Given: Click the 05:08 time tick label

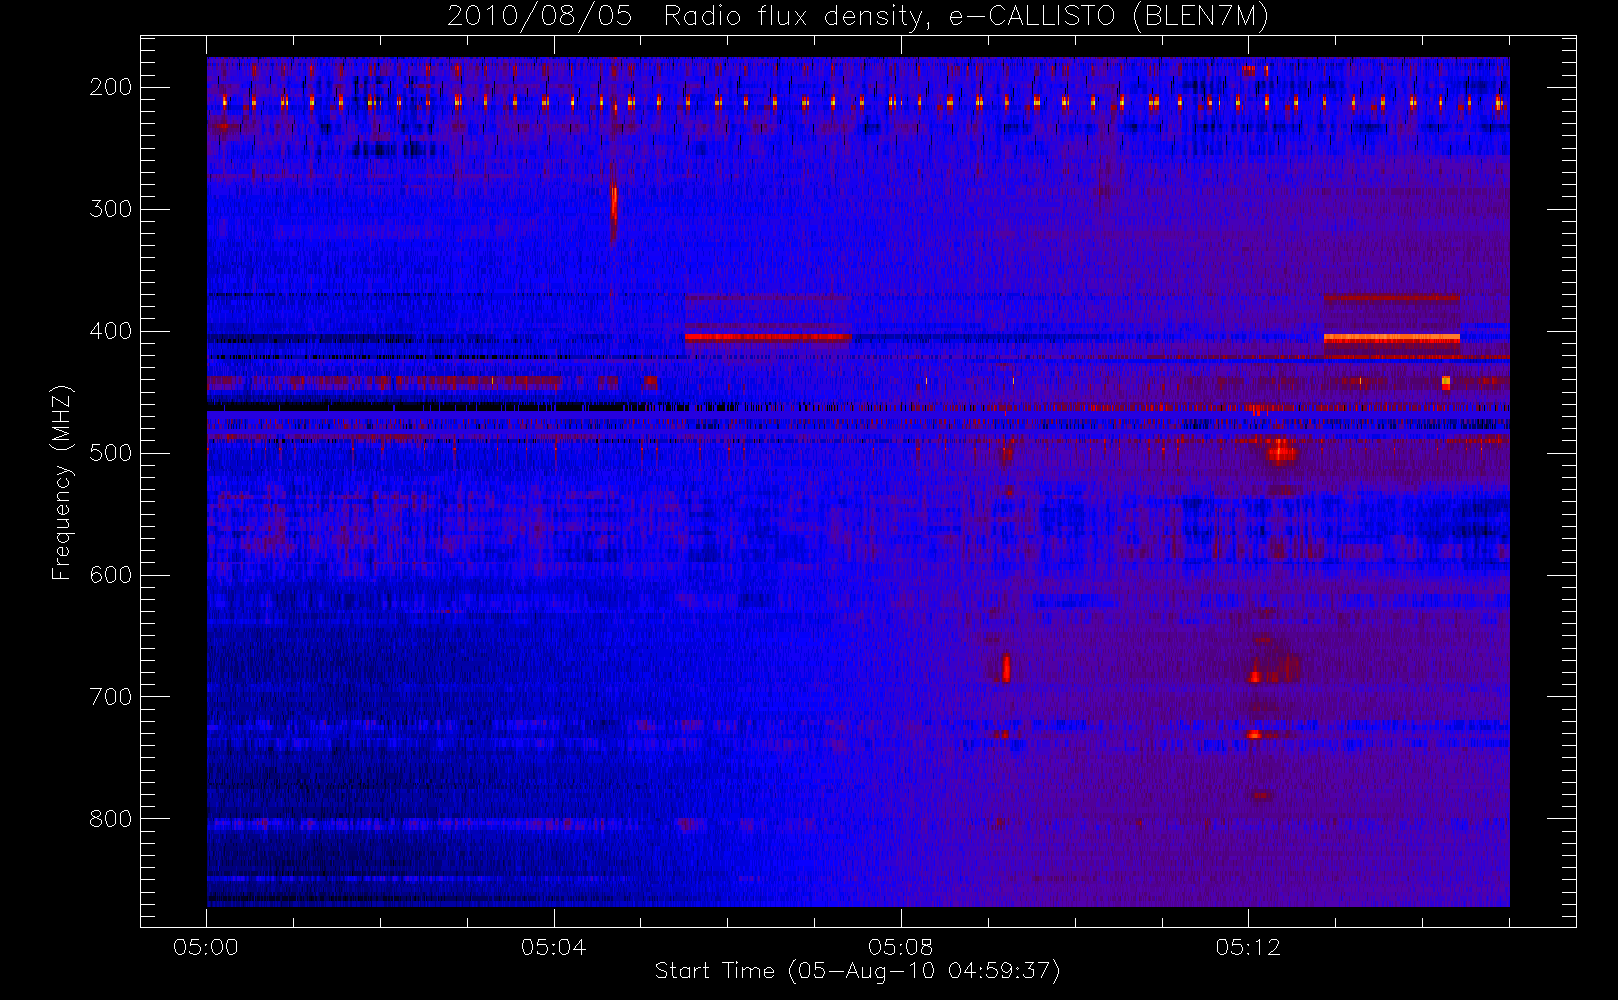Looking at the screenshot, I should click(900, 947).
